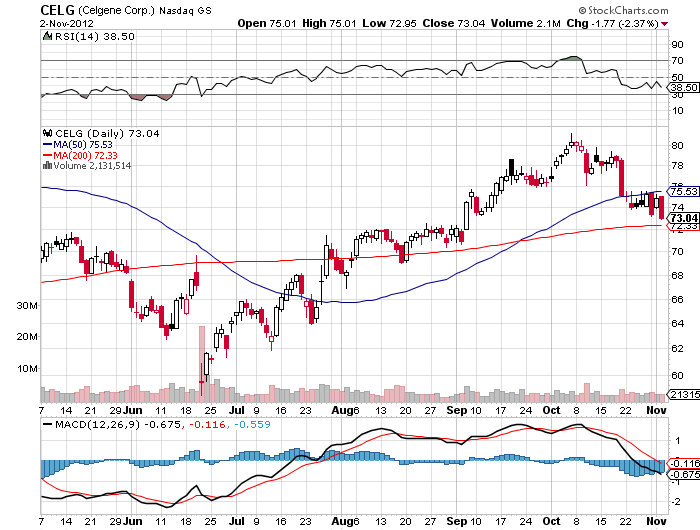Click the 70 RSI level on right axis
The width and height of the screenshot is (700, 530).
pyautogui.click(x=677, y=61)
